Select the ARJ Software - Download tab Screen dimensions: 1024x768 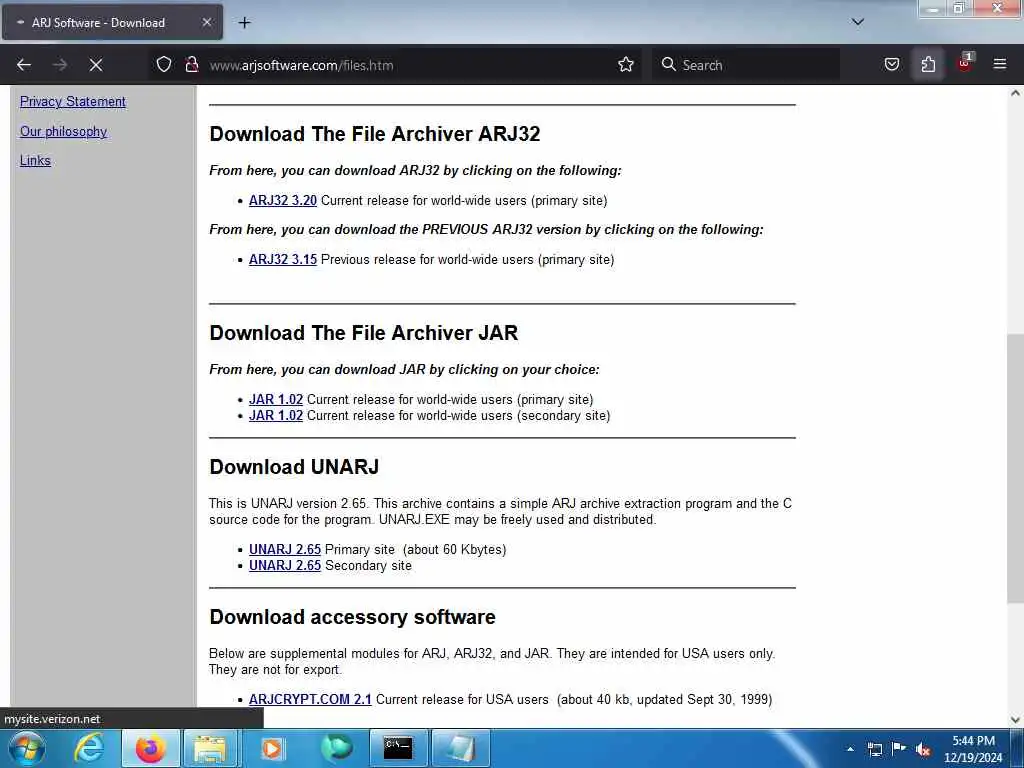112,22
